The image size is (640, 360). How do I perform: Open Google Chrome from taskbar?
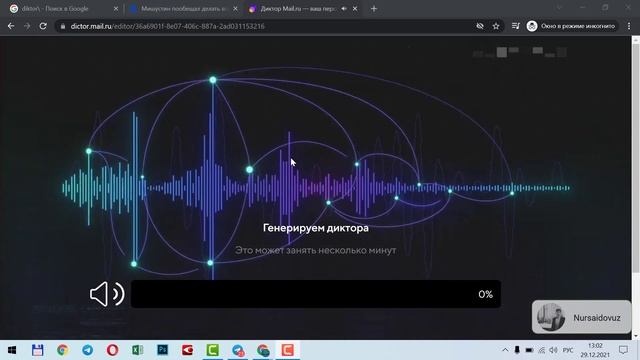(62, 350)
